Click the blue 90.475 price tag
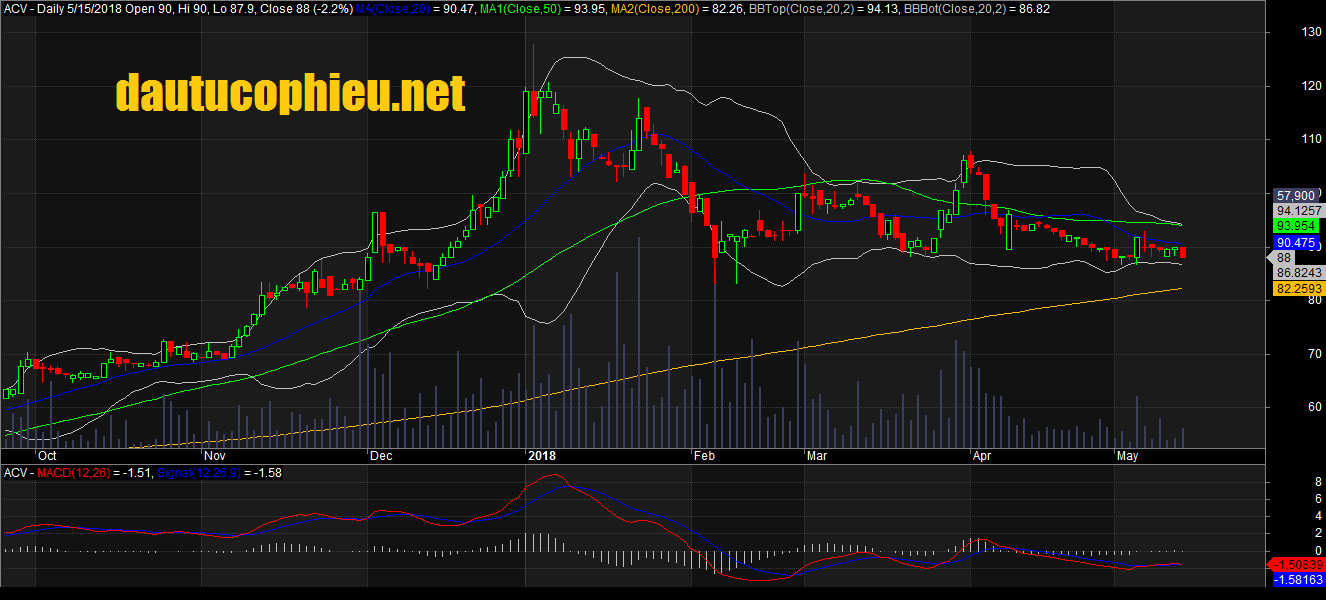This screenshot has width=1326, height=600. 1294,243
